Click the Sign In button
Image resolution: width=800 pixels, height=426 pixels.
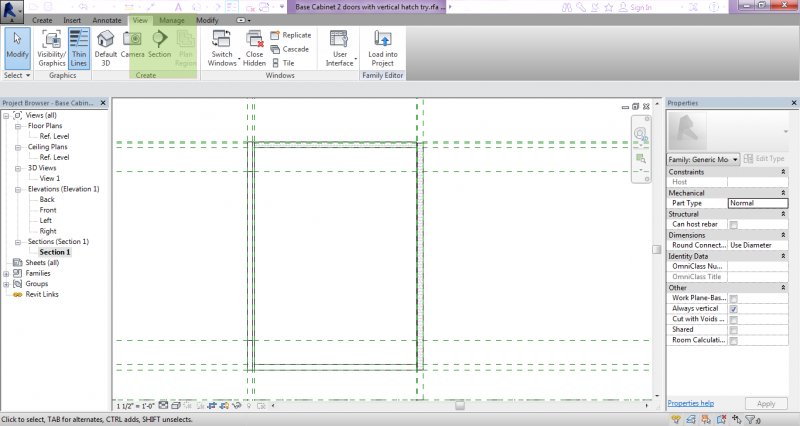point(636,7)
